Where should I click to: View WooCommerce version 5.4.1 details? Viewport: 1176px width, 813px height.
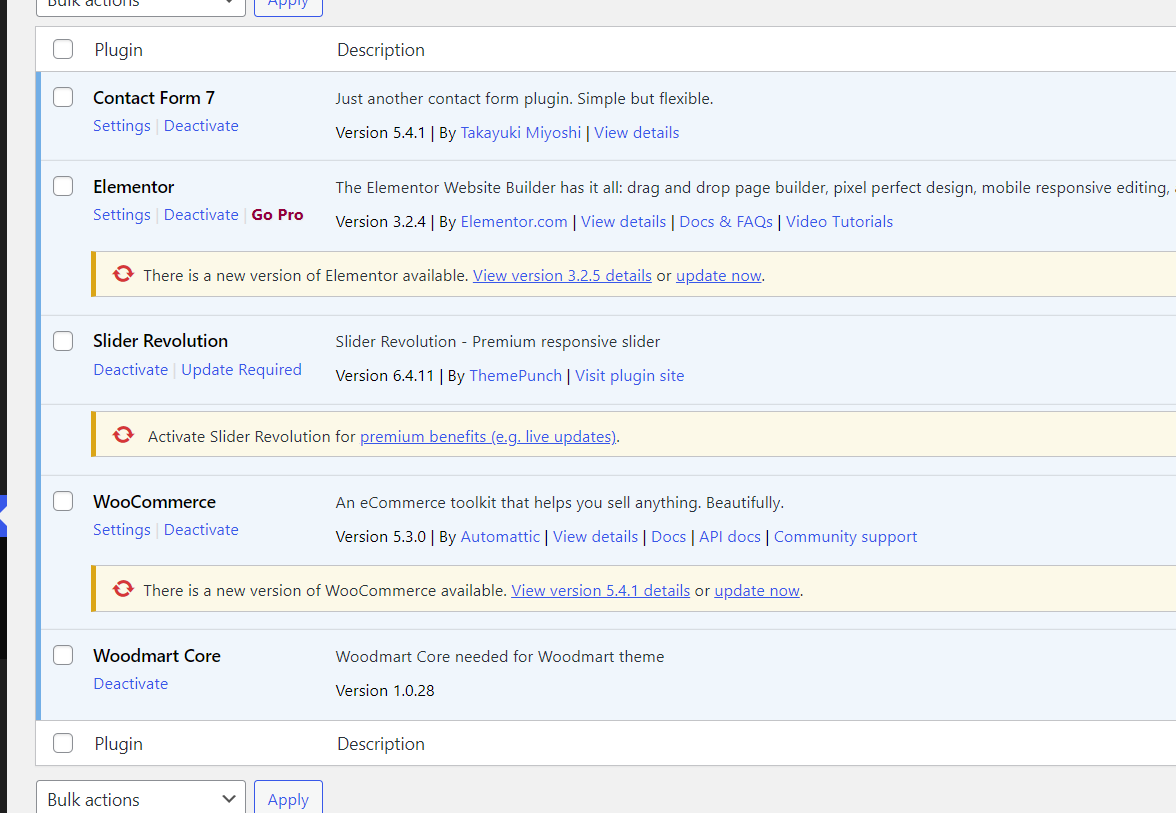[601, 591]
